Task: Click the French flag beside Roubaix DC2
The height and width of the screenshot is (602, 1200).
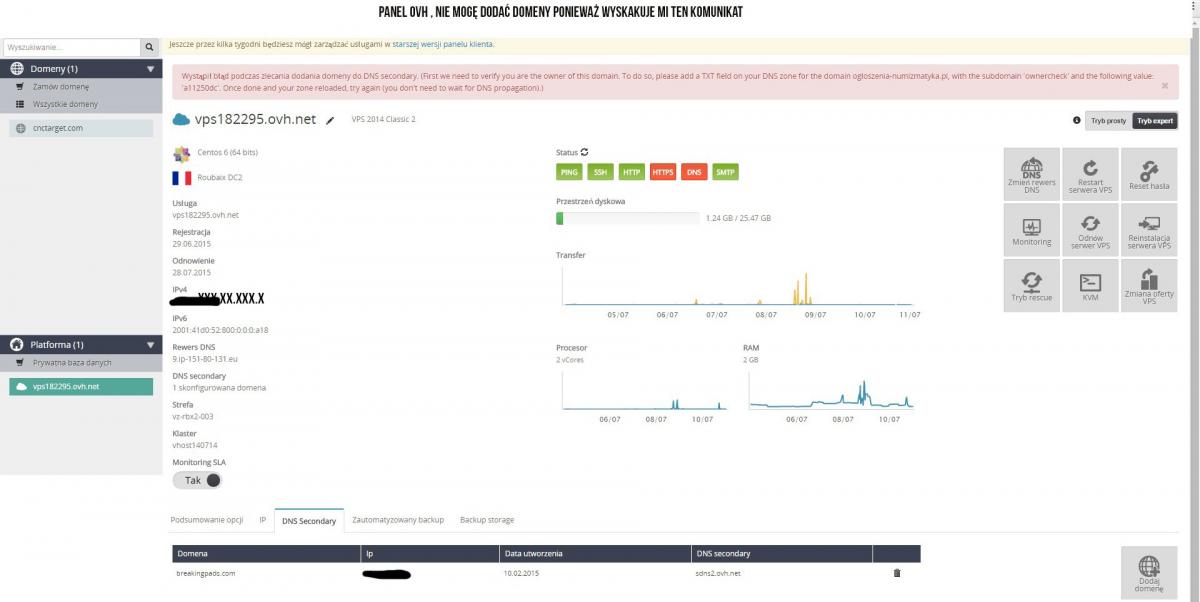Action: click(181, 177)
